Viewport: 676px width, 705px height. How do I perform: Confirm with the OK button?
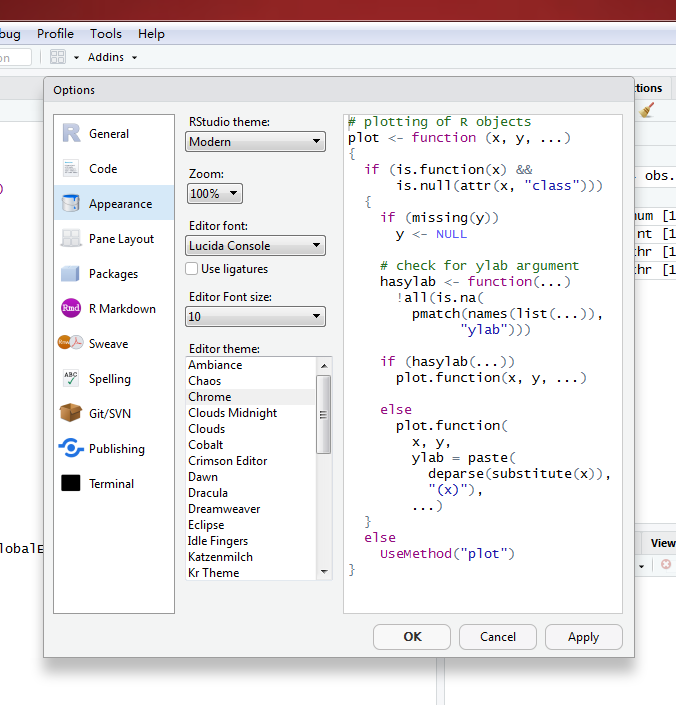[412, 637]
